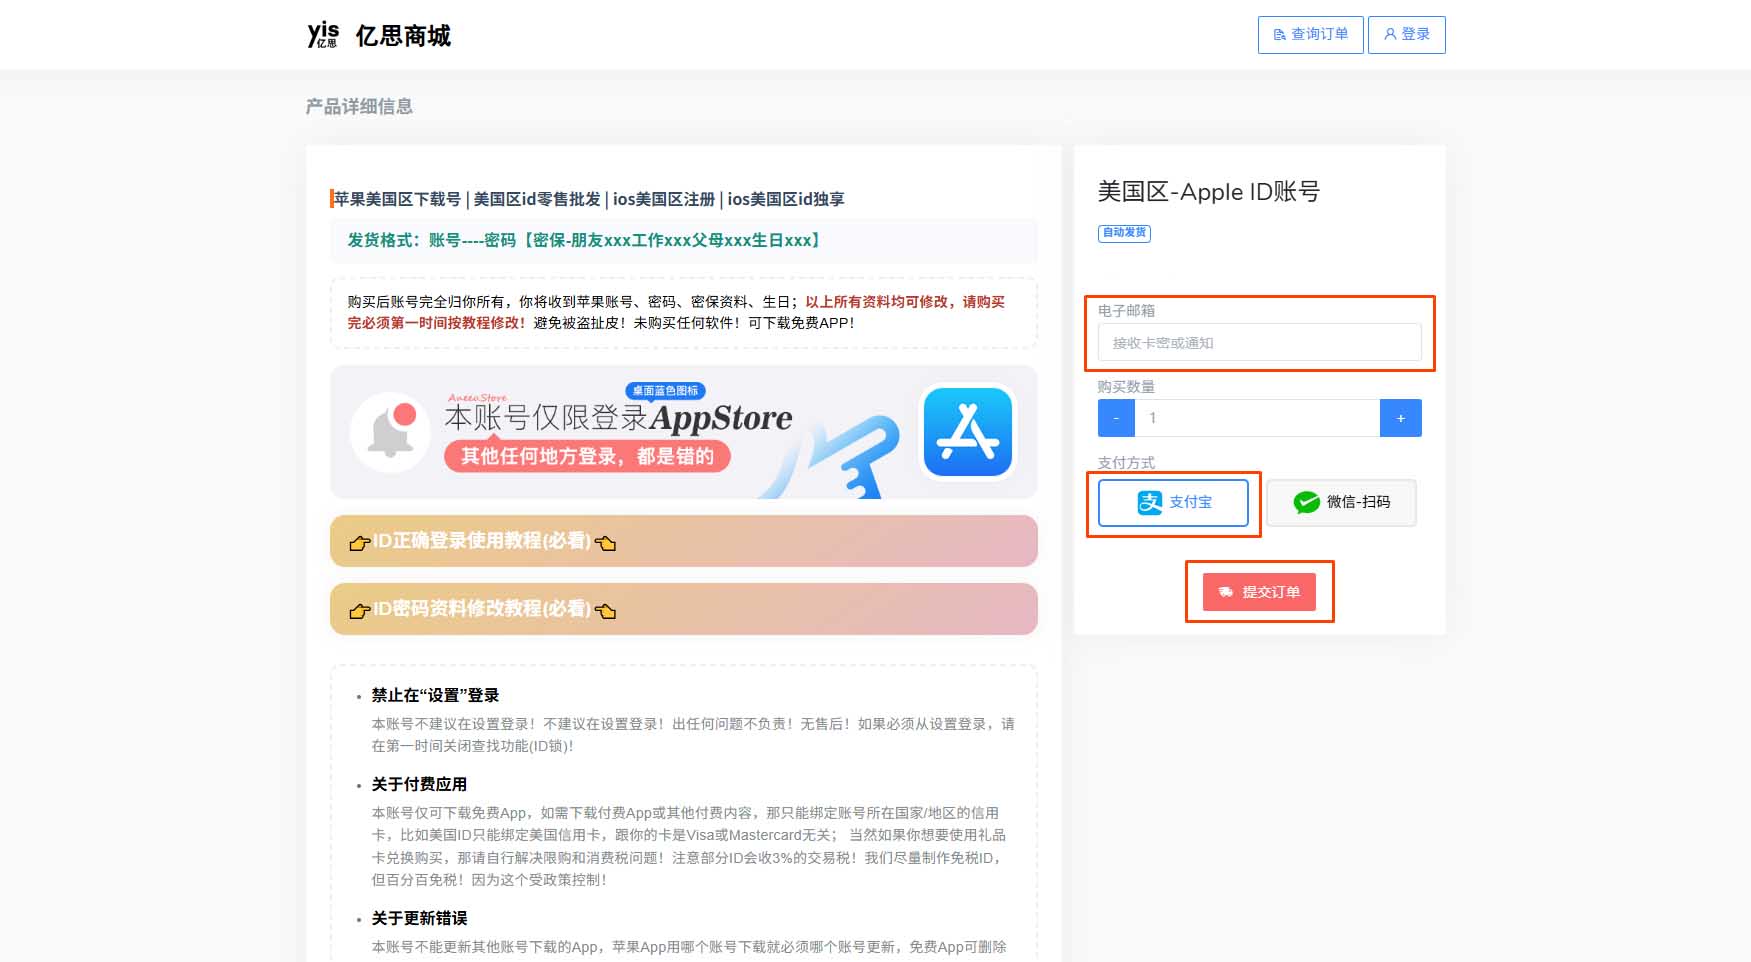
Task: Click the WeChat green icon in 微信-扫码 option
Action: [x=1306, y=502]
